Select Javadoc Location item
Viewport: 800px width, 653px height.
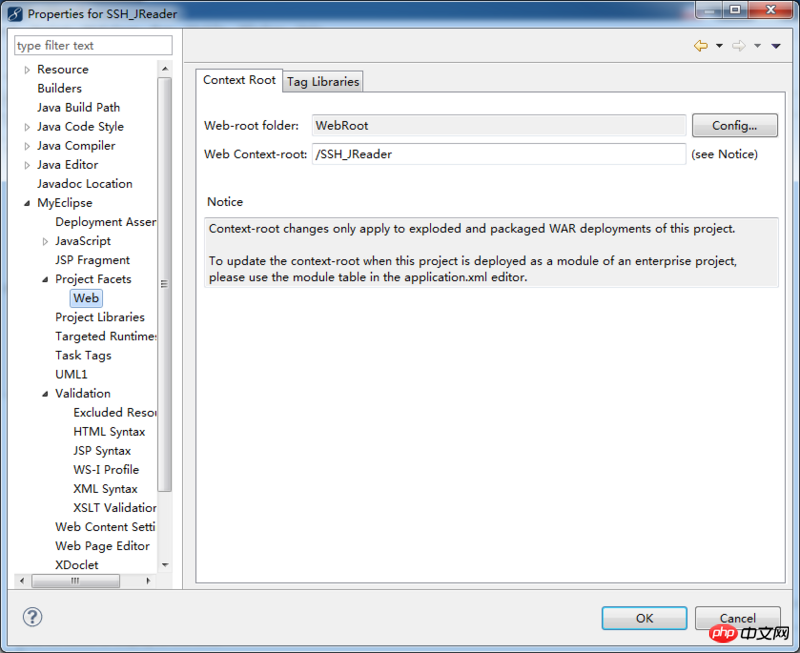(x=85, y=184)
